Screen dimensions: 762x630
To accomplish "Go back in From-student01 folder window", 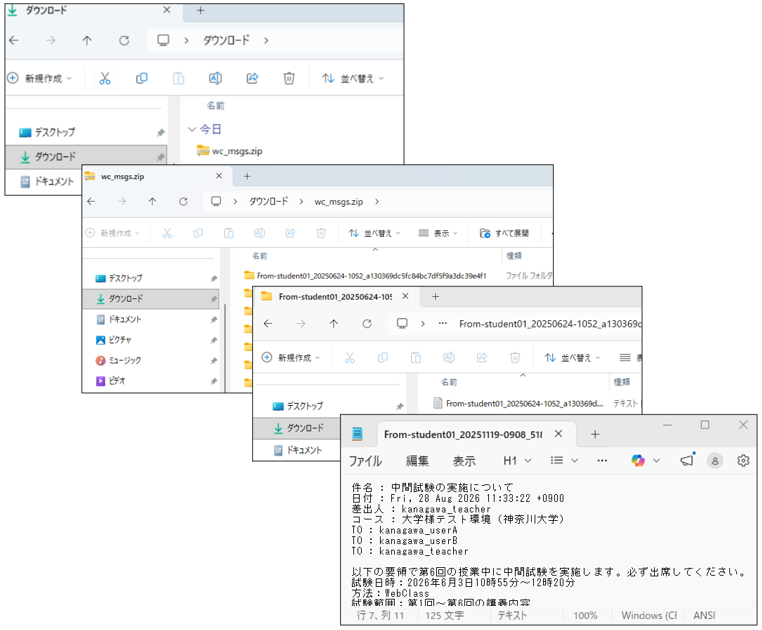I will tap(268, 323).
